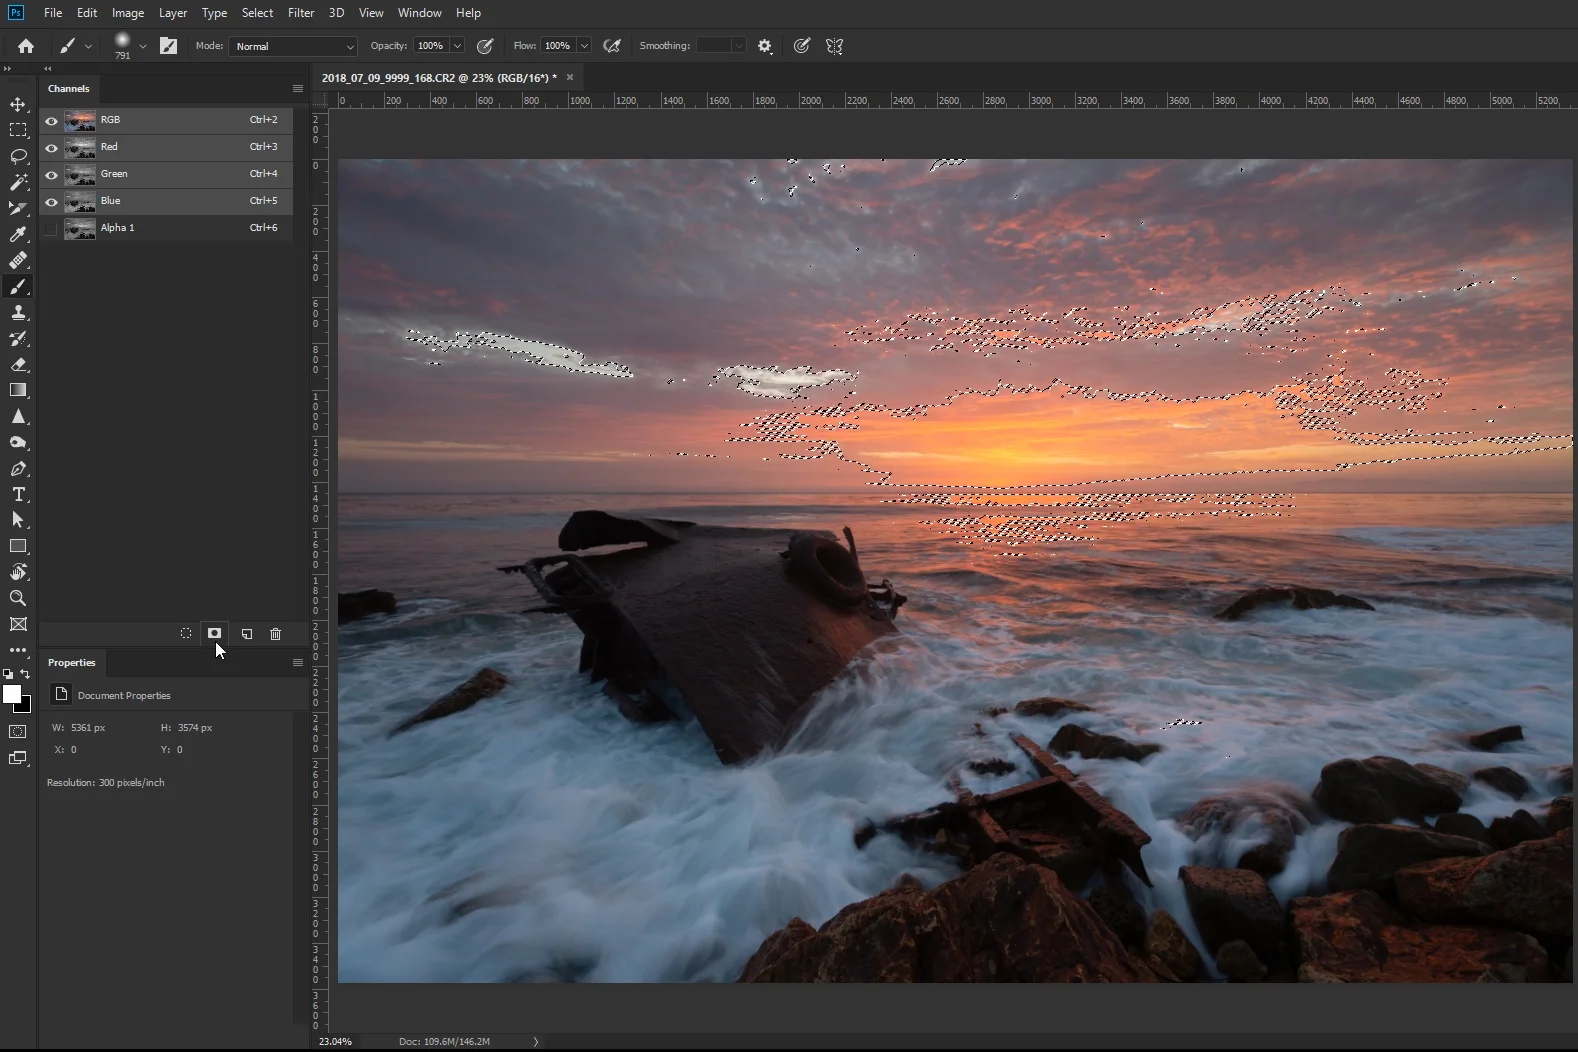Select the Alpha 1 channel thumbnail
The height and width of the screenshot is (1052, 1578).
point(80,229)
